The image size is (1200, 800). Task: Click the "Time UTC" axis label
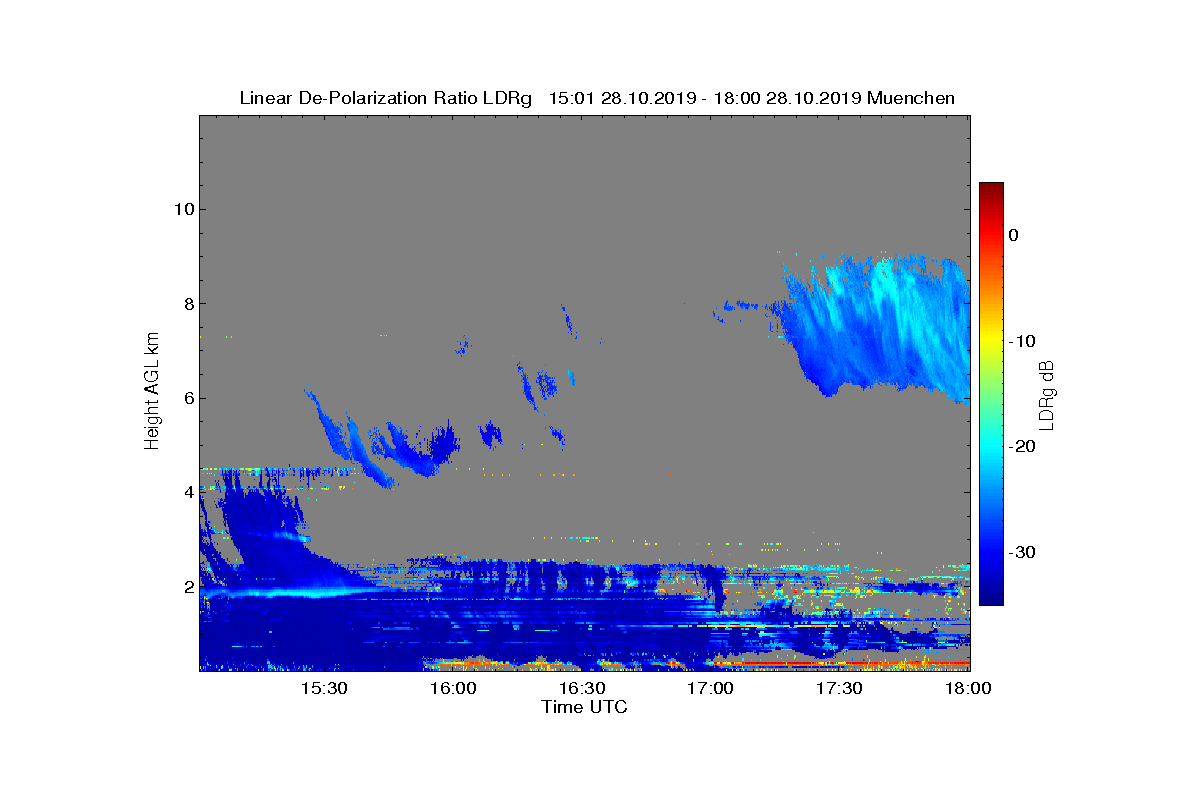coord(584,707)
